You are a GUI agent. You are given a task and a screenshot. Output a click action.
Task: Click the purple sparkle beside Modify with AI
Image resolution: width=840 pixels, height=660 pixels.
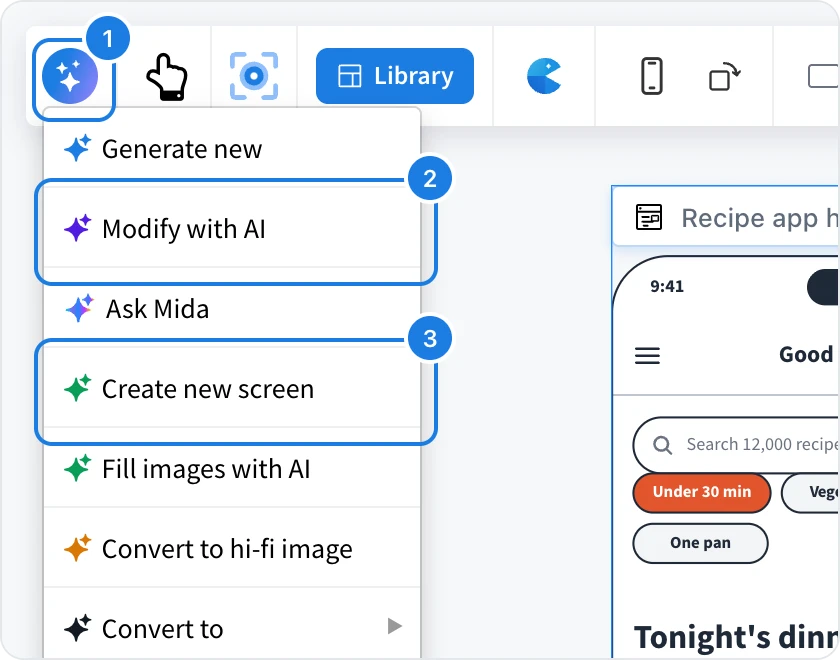tap(78, 228)
